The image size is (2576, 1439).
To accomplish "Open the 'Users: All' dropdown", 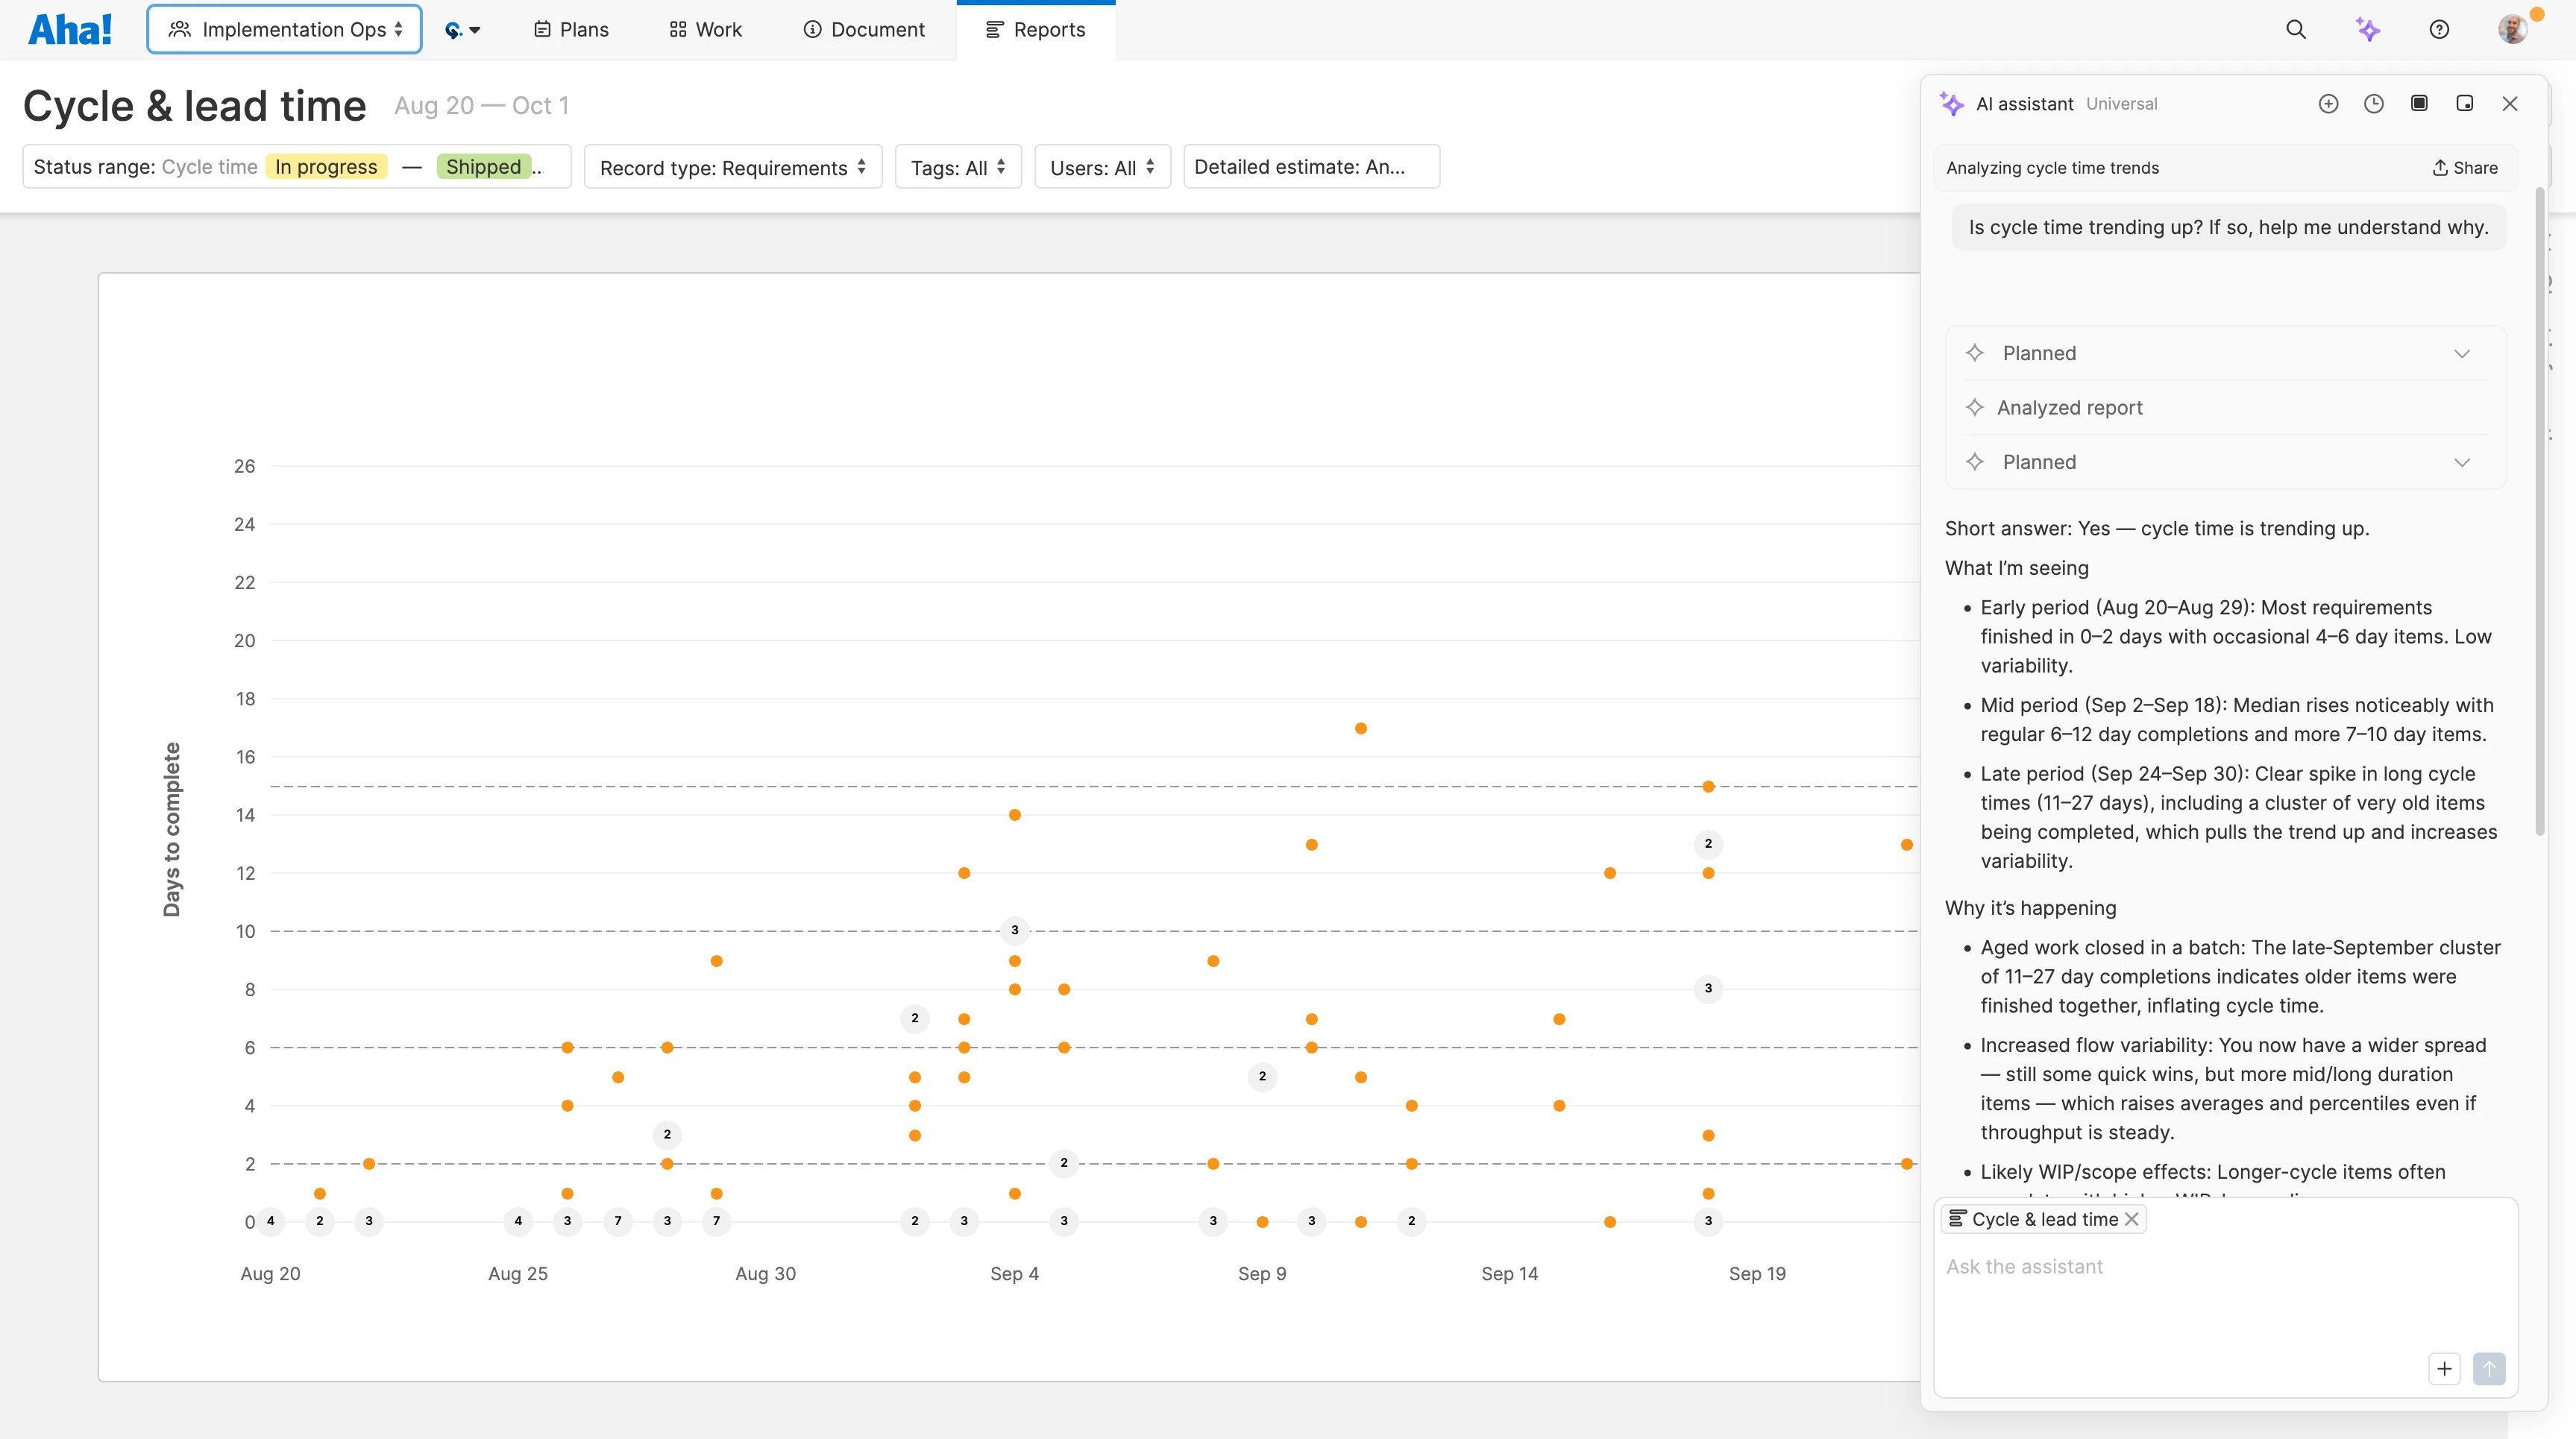I will tap(1100, 167).
